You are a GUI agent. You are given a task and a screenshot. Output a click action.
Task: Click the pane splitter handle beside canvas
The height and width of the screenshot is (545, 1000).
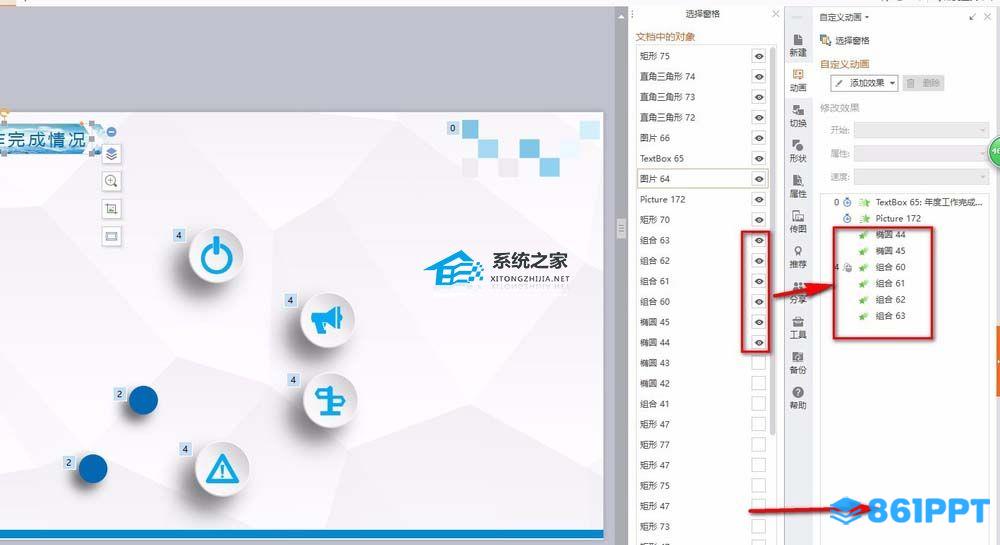pyautogui.click(x=621, y=228)
